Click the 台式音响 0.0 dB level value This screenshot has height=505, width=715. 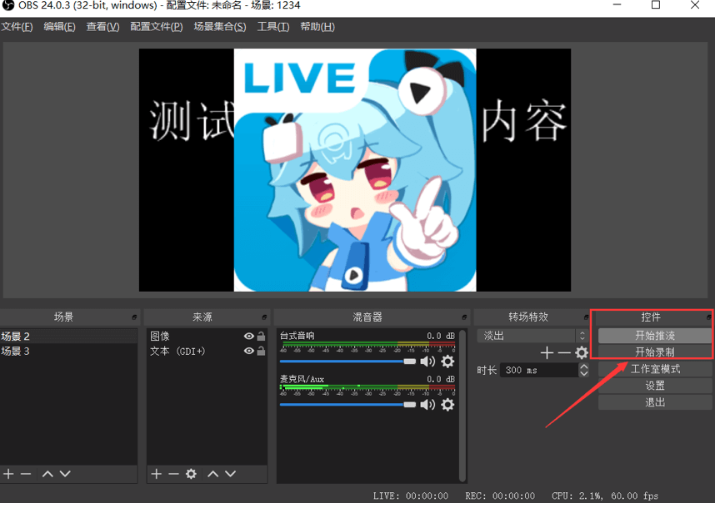click(x=440, y=336)
